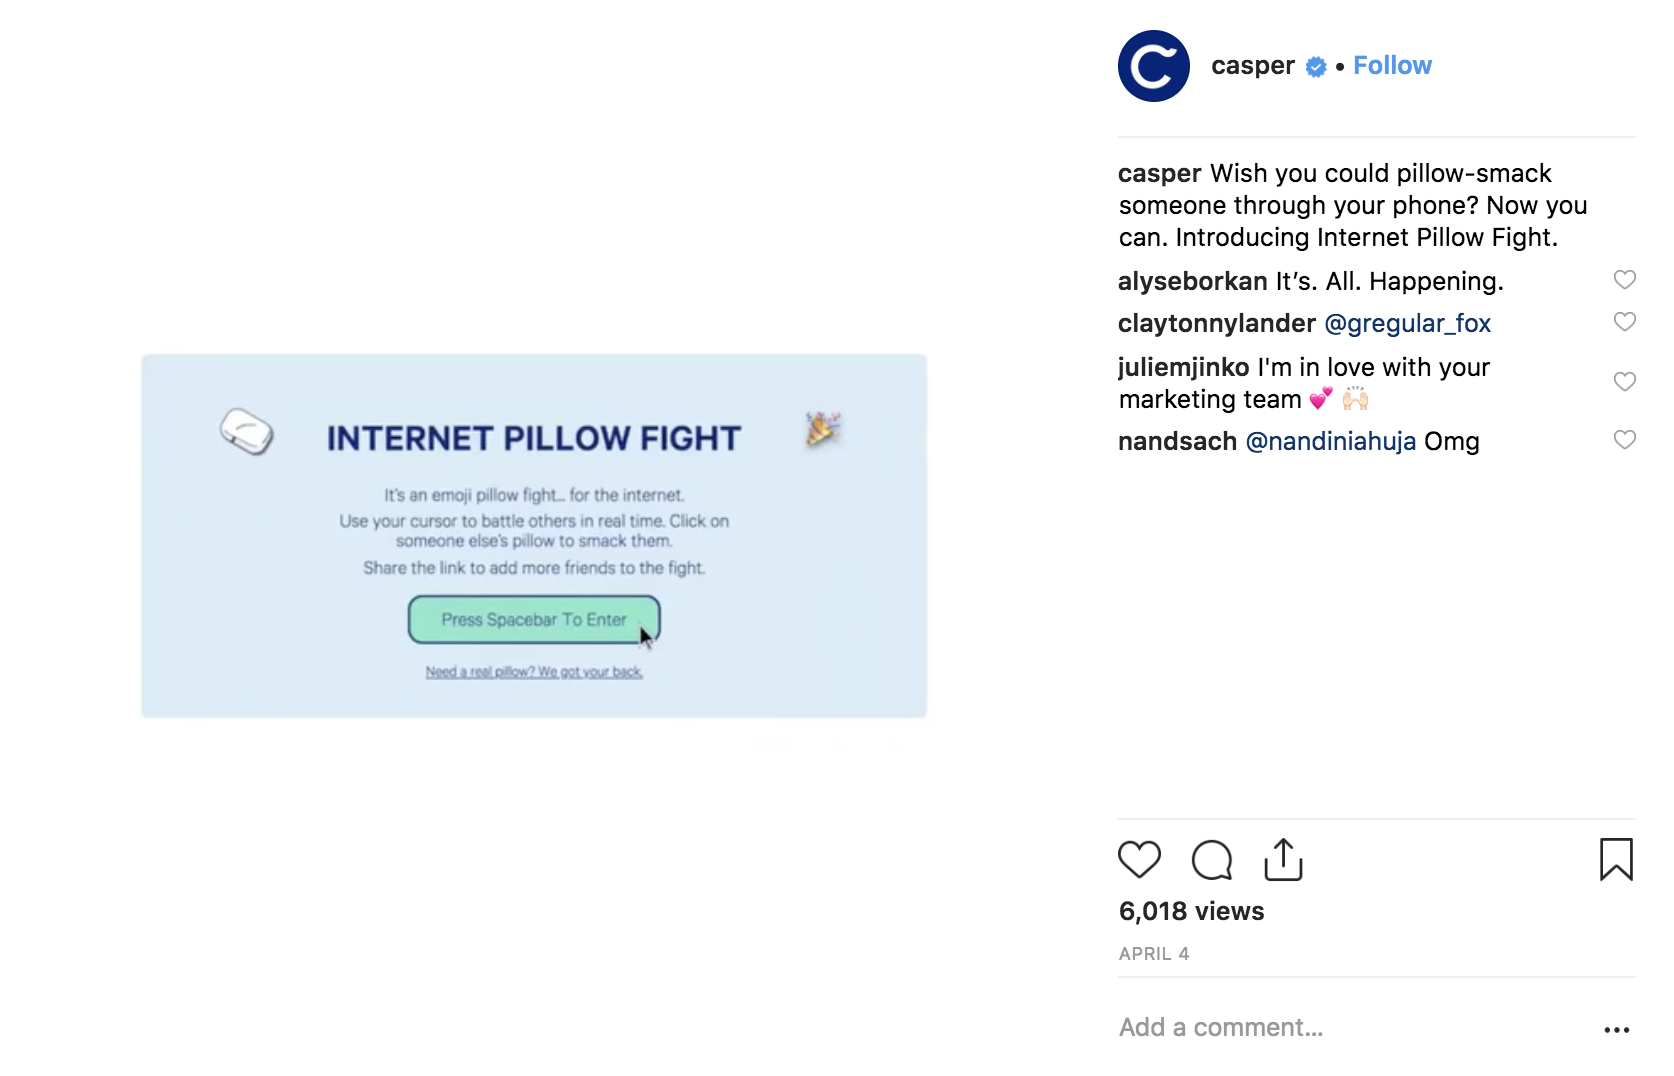The height and width of the screenshot is (1076, 1674).
Task: Click the blue verified badge next to casper
Action: point(1316,66)
